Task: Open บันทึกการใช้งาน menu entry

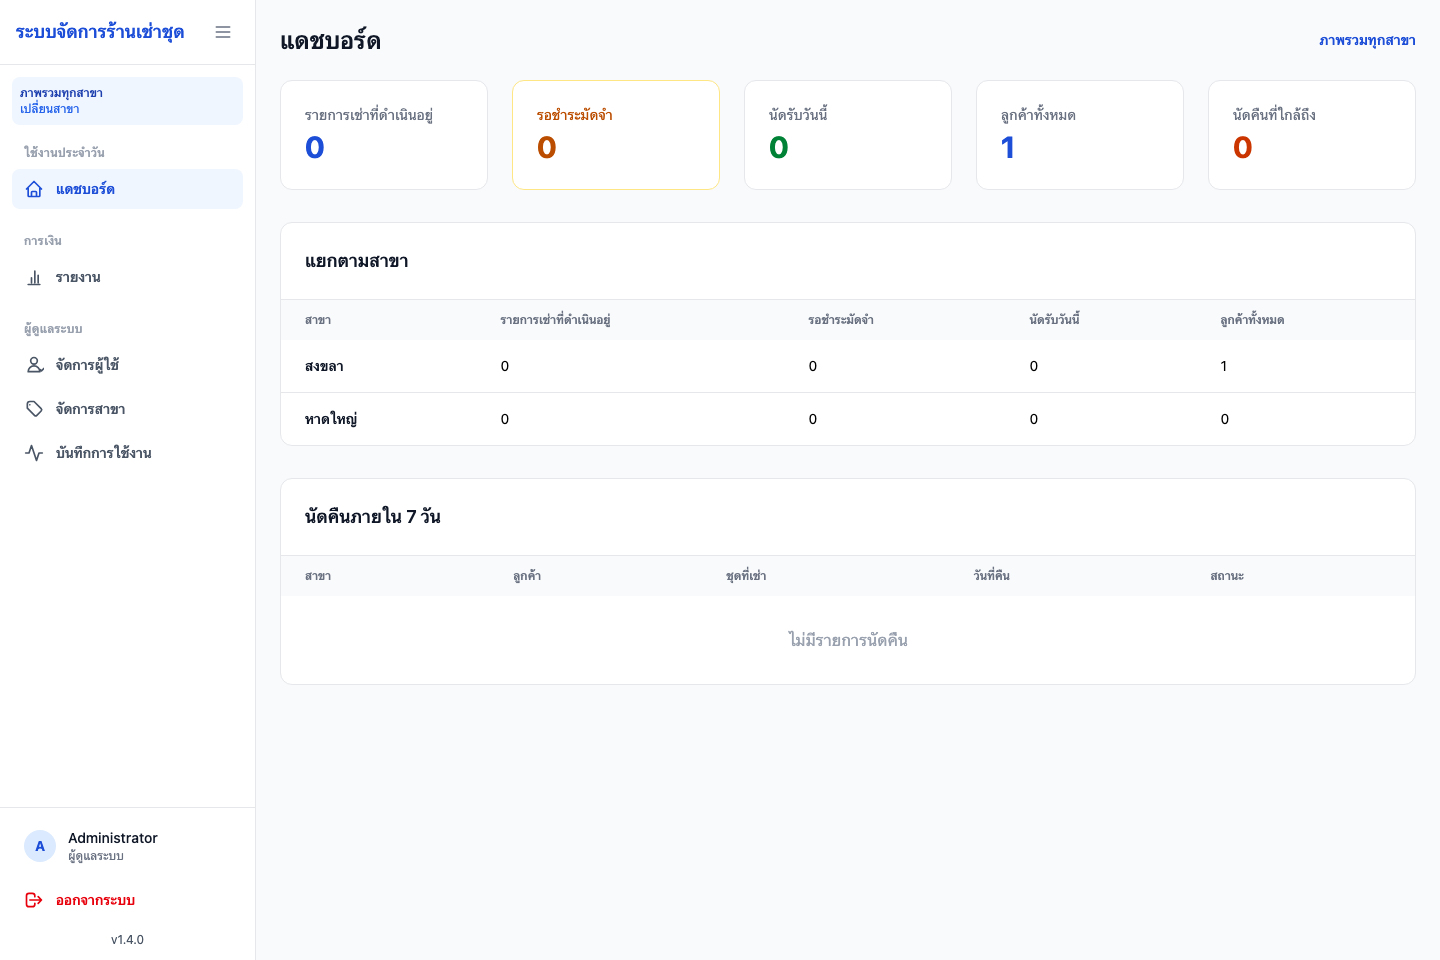Action: pyautogui.click(x=127, y=453)
